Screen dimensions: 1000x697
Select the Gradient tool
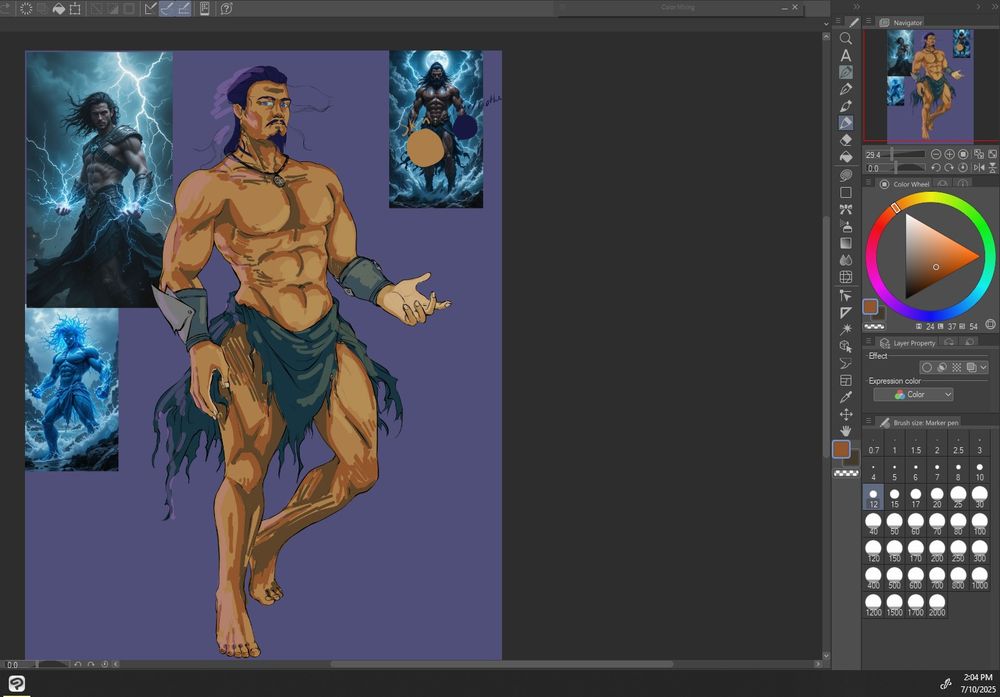[x=846, y=243]
